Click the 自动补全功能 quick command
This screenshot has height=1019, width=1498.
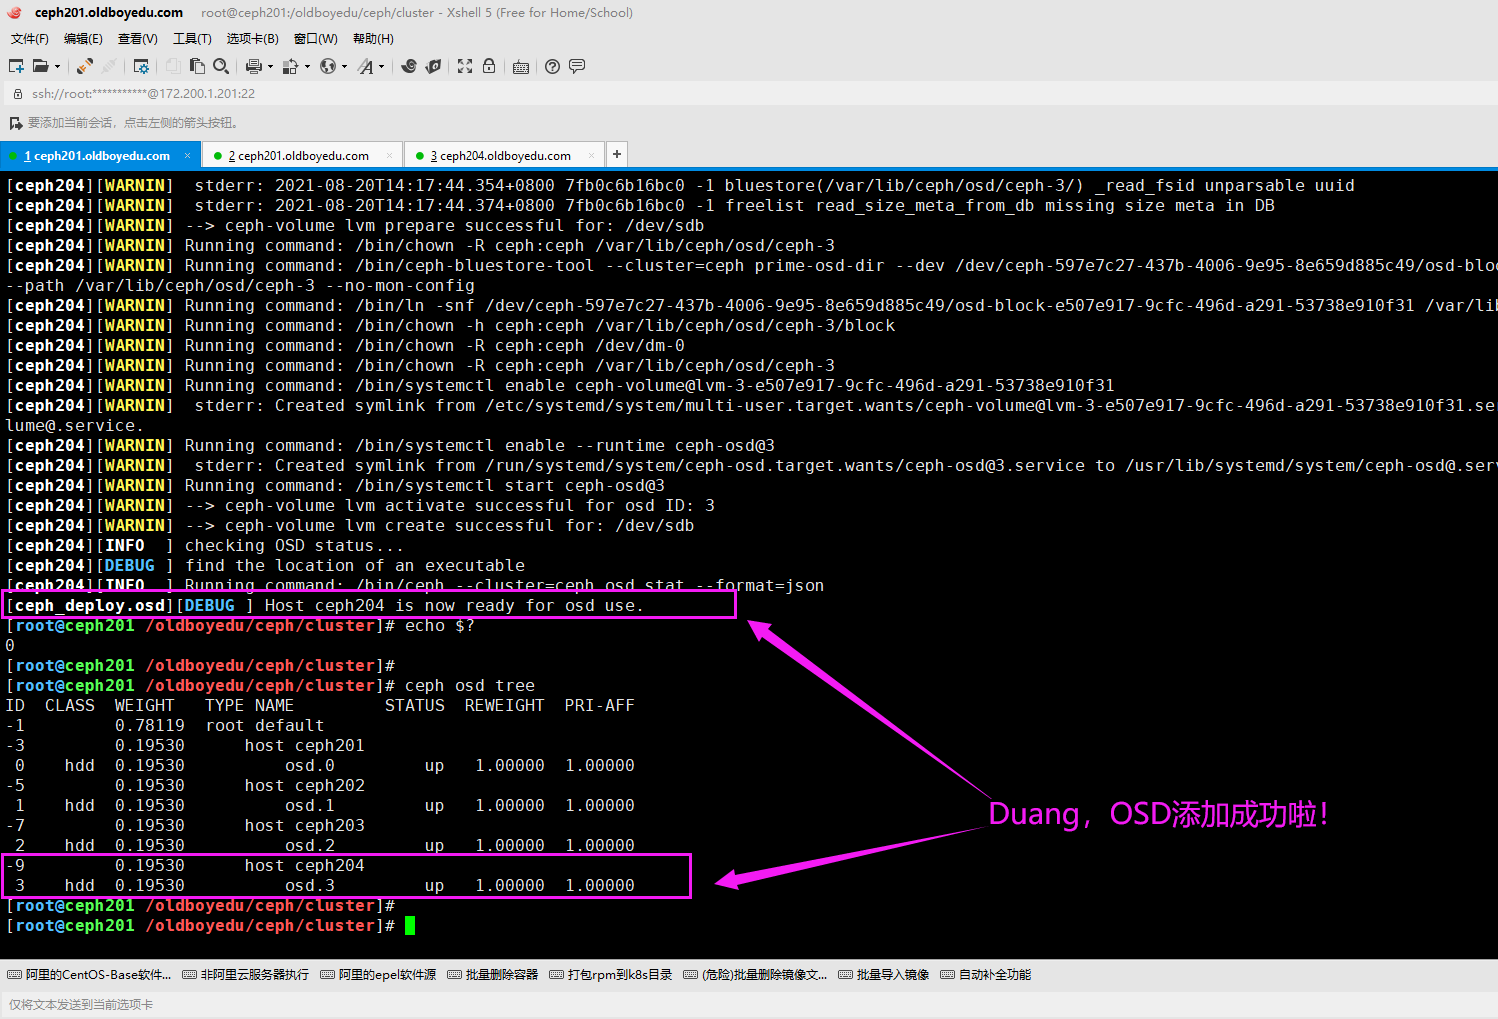[986, 975]
